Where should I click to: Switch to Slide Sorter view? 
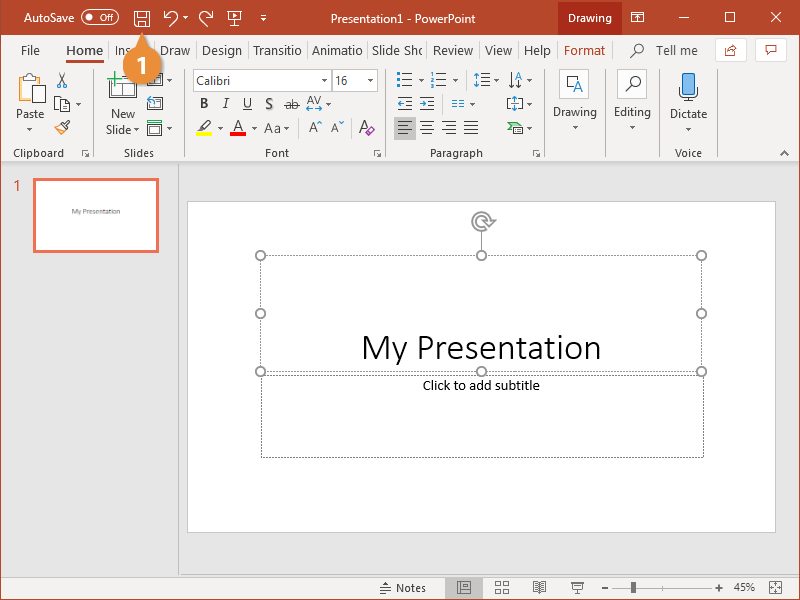click(x=502, y=588)
